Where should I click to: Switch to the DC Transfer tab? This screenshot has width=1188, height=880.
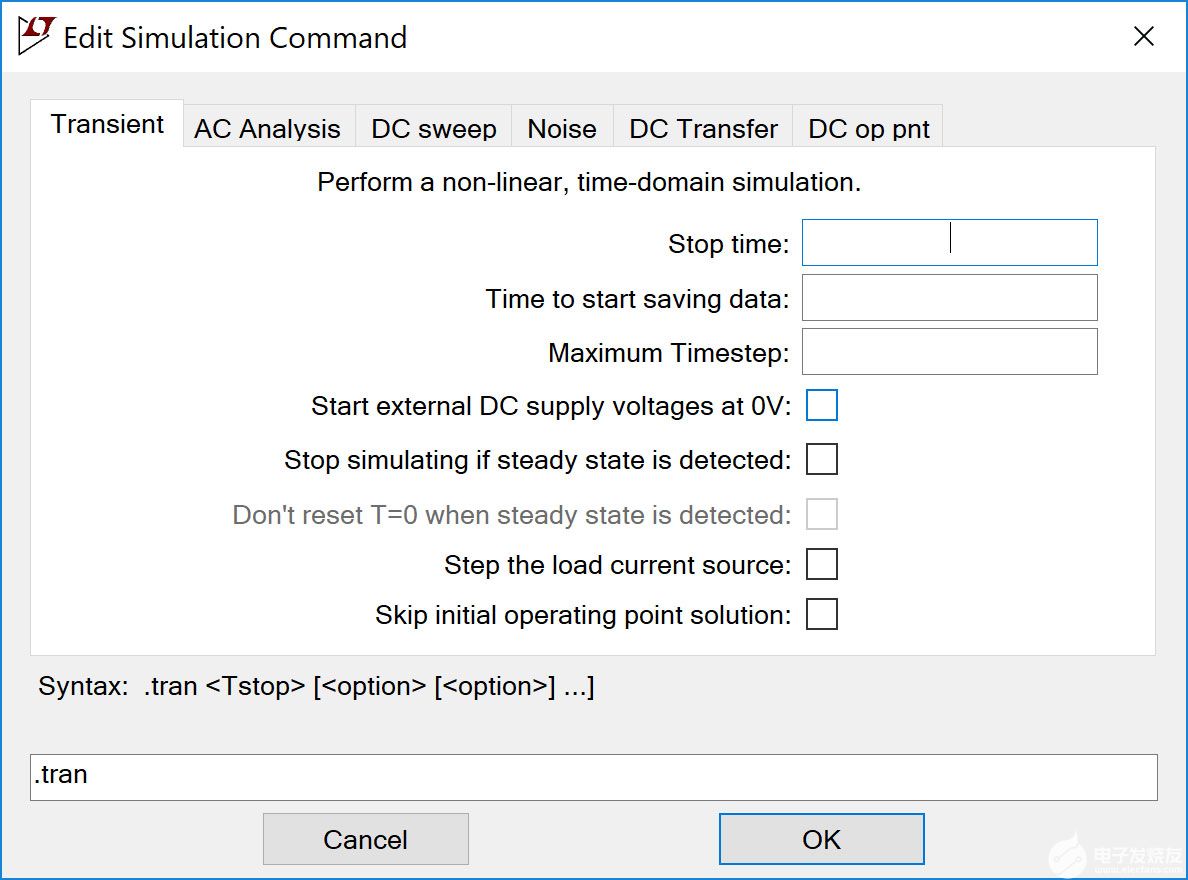[703, 129]
